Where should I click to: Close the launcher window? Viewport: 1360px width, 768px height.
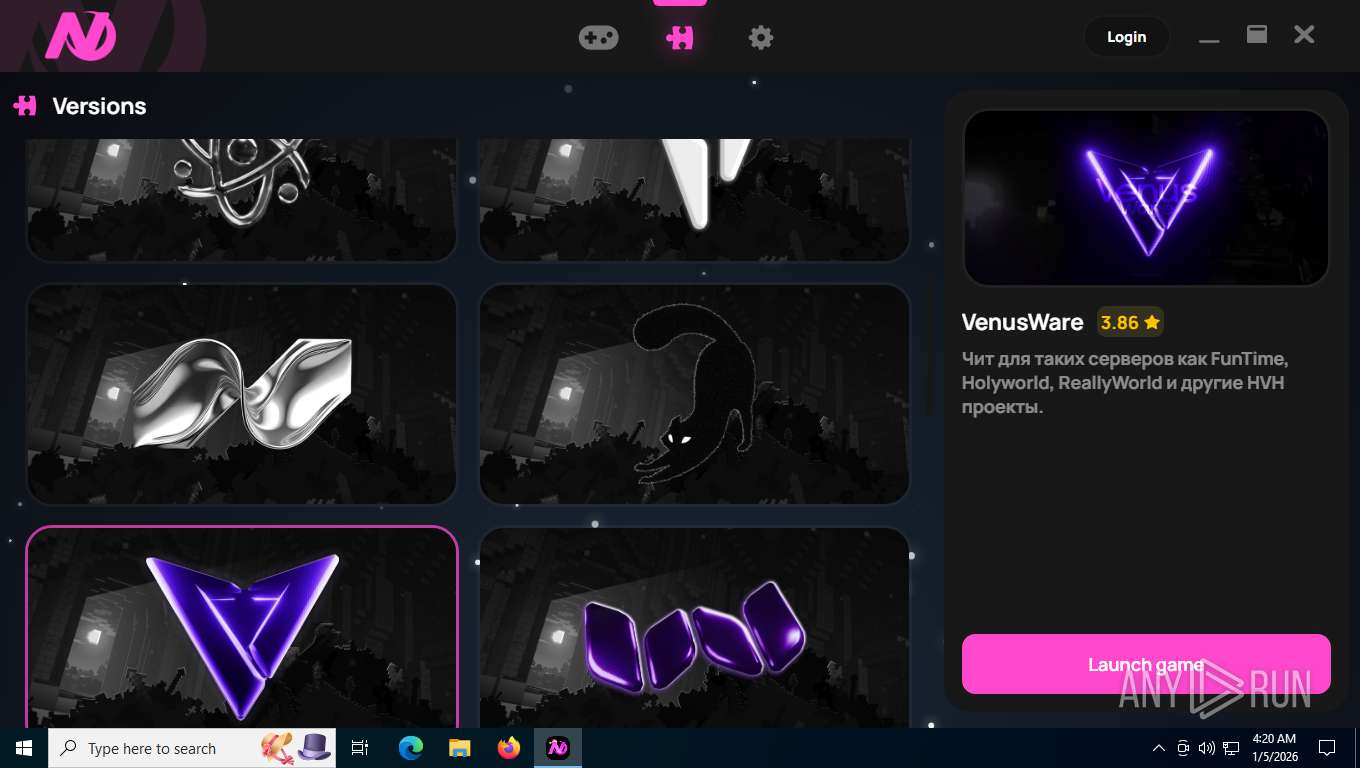pyautogui.click(x=1304, y=35)
